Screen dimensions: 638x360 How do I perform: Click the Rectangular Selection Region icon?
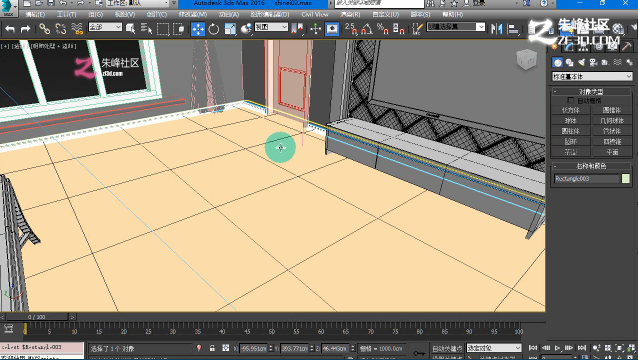click(163, 29)
